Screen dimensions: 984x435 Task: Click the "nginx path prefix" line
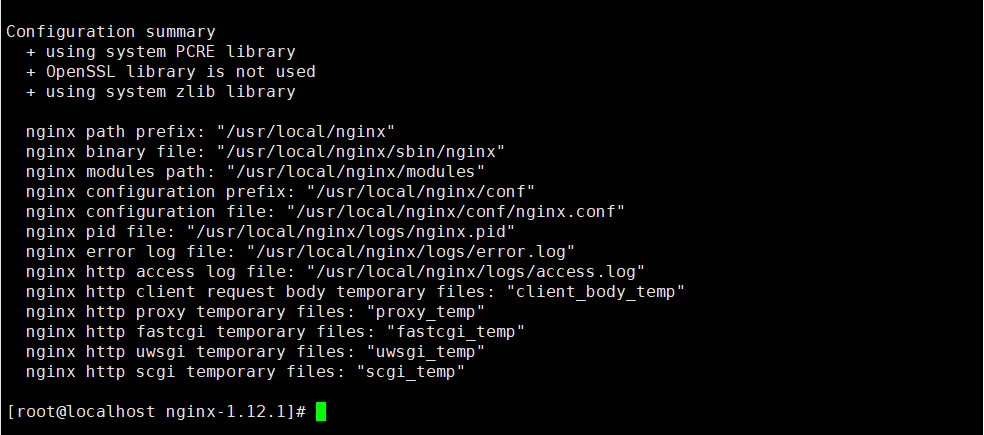pyautogui.click(x=211, y=132)
